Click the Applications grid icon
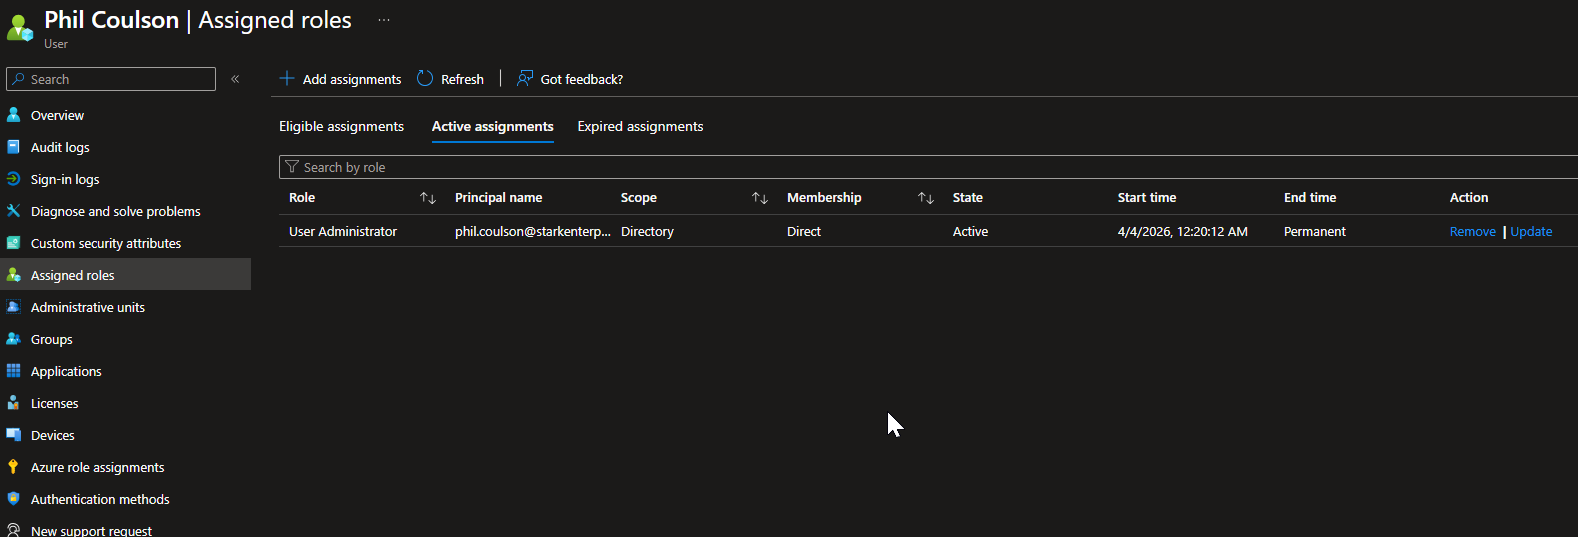The height and width of the screenshot is (537, 1578). [x=13, y=371]
